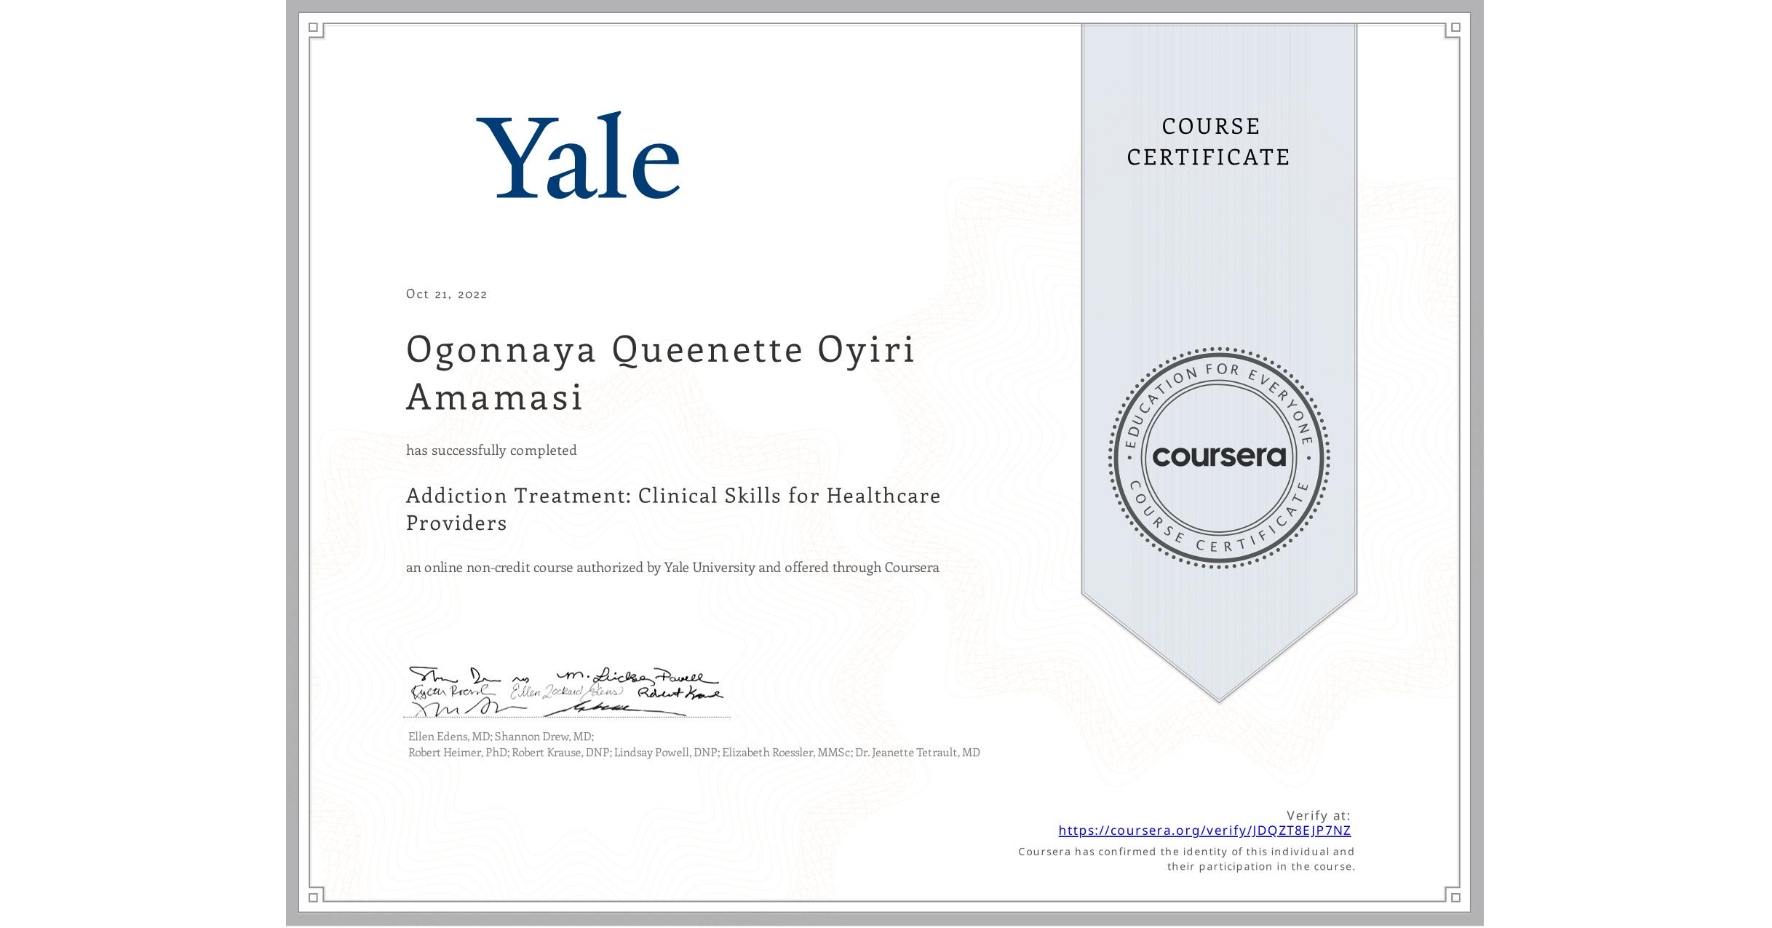This screenshot has width=1772, height=928.
Task: Click the coursera wordmark inside the seal
Action: click(1219, 457)
